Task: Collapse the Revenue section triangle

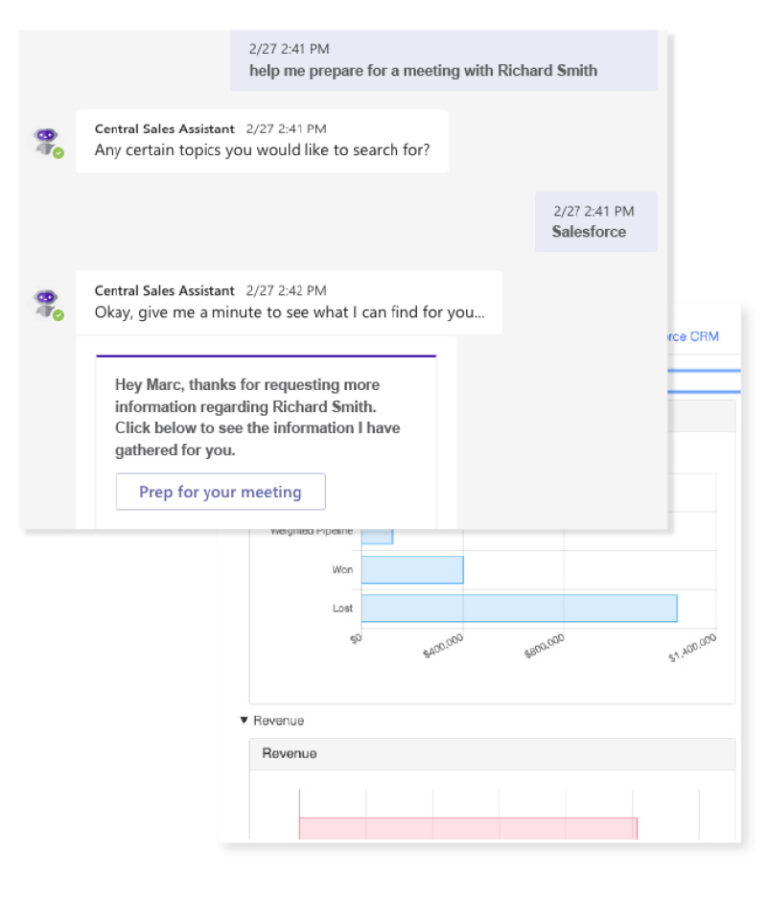Action: coord(244,720)
